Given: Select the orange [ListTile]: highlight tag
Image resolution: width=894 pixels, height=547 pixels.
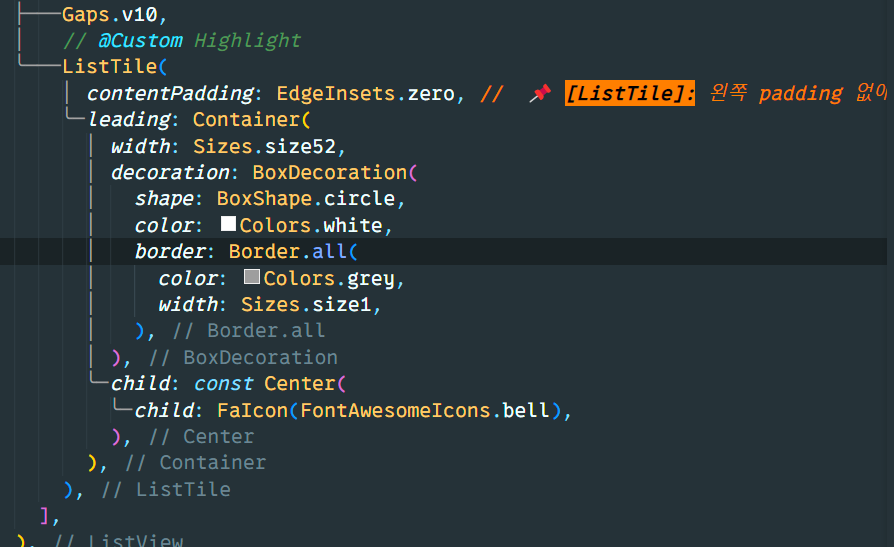Looking at the screenshot, I should coord(629,93).
